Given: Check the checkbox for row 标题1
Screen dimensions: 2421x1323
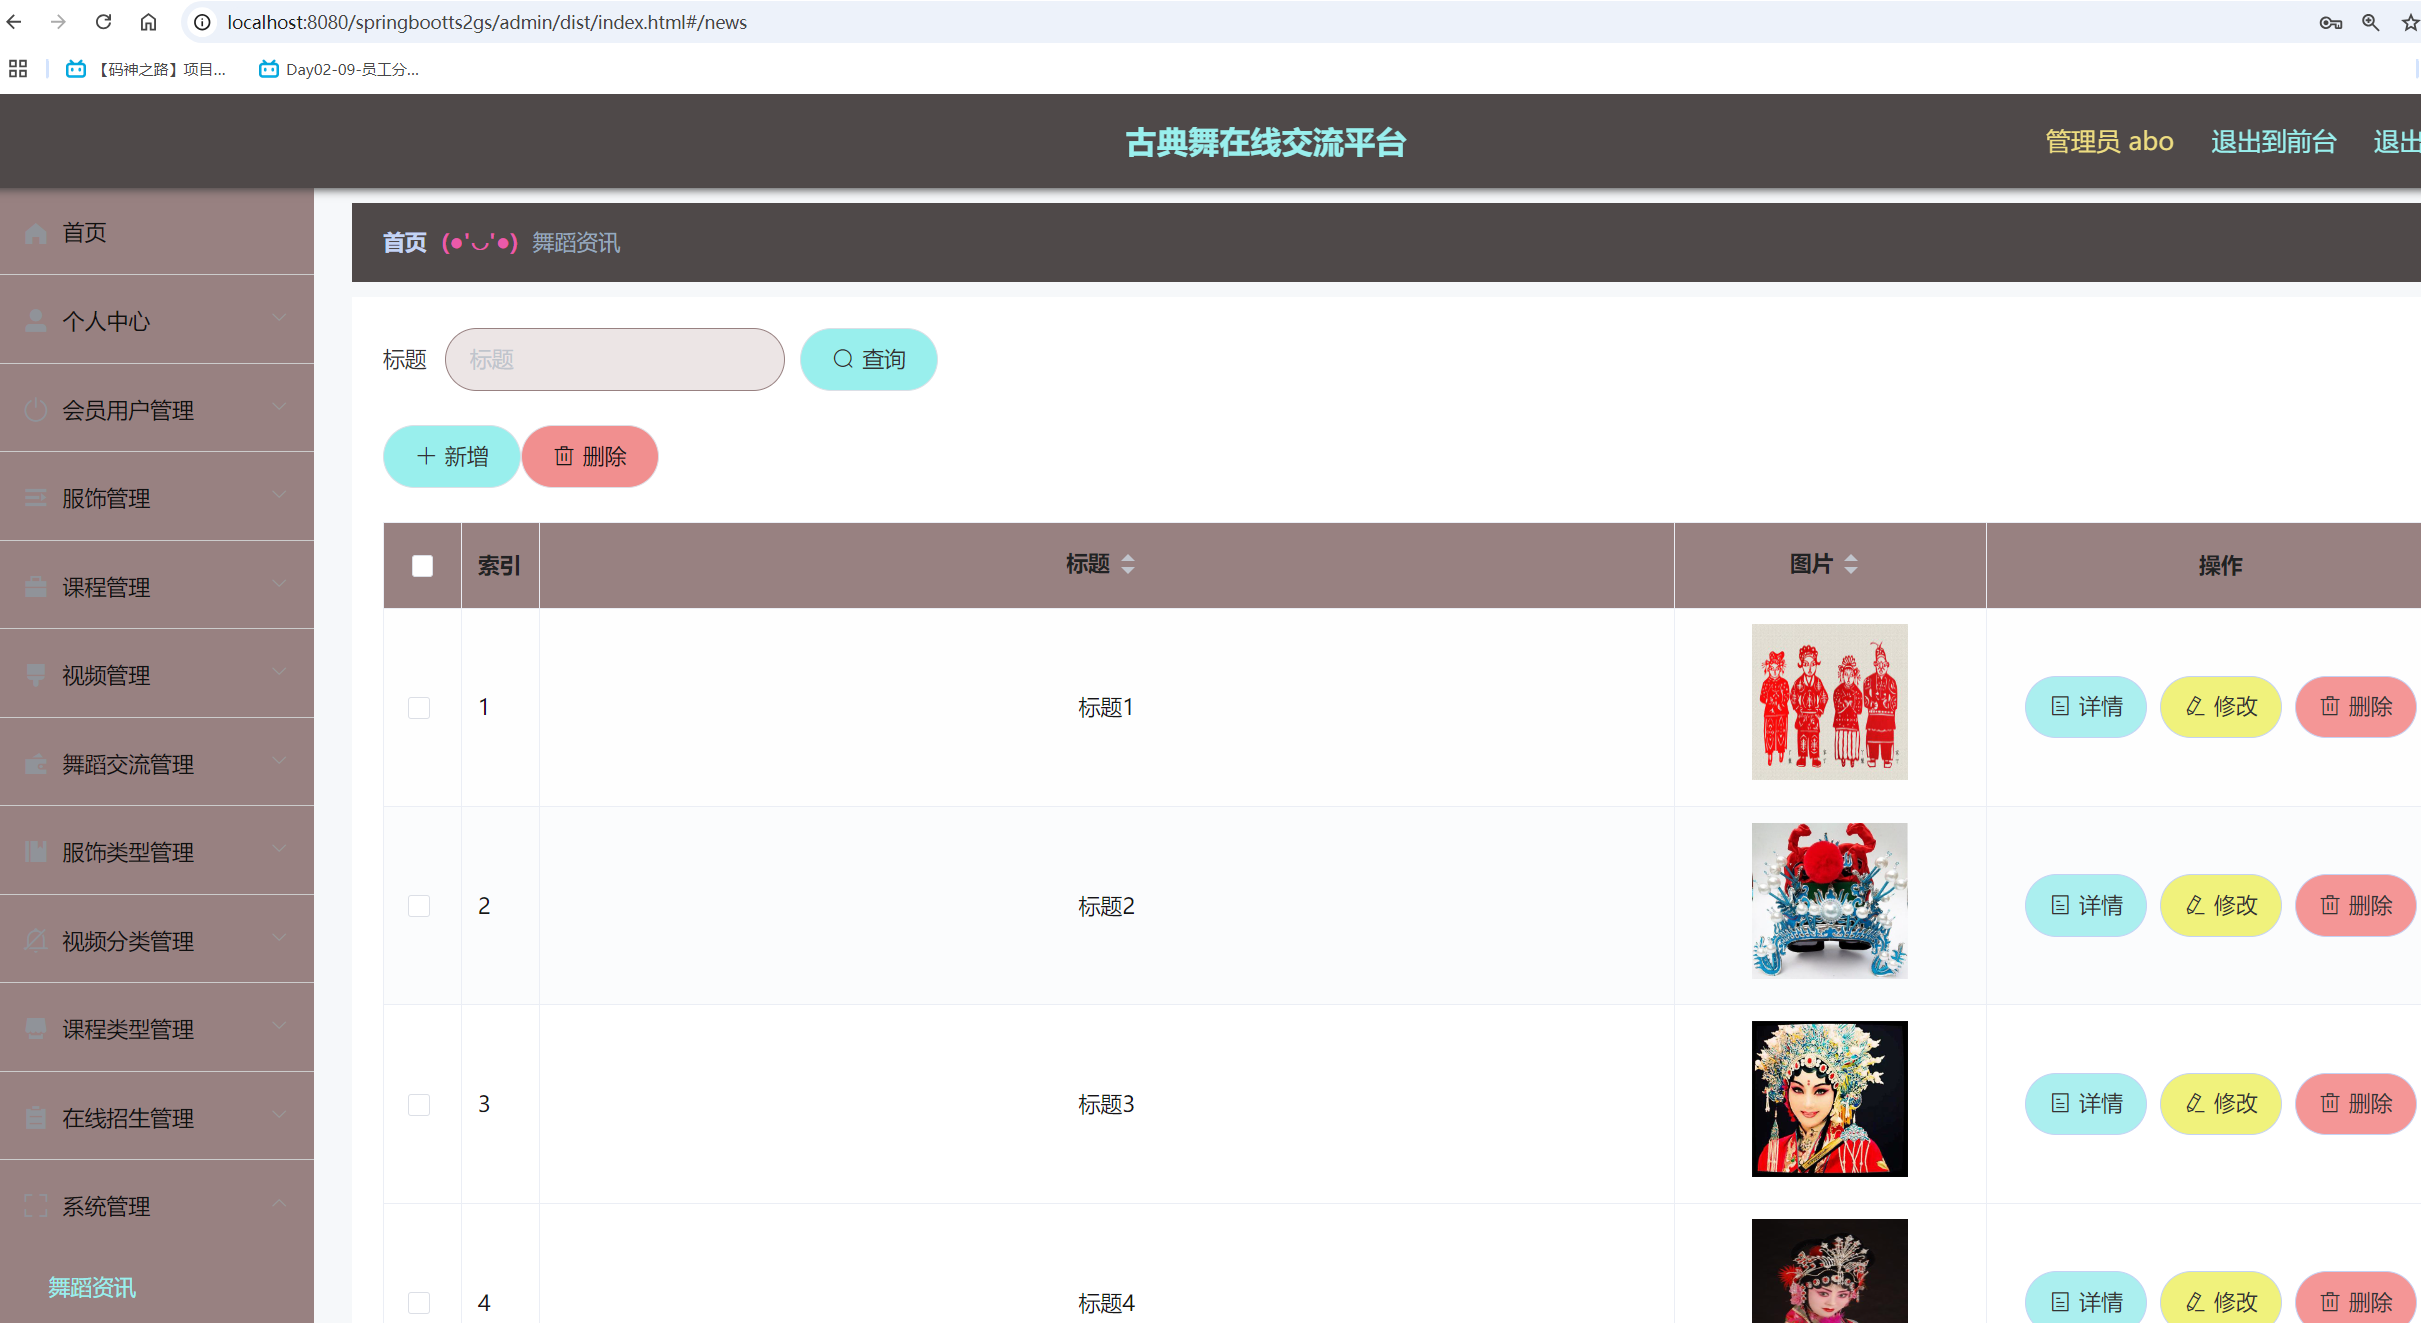Looking at the screenshot, I should click(419, 708).
